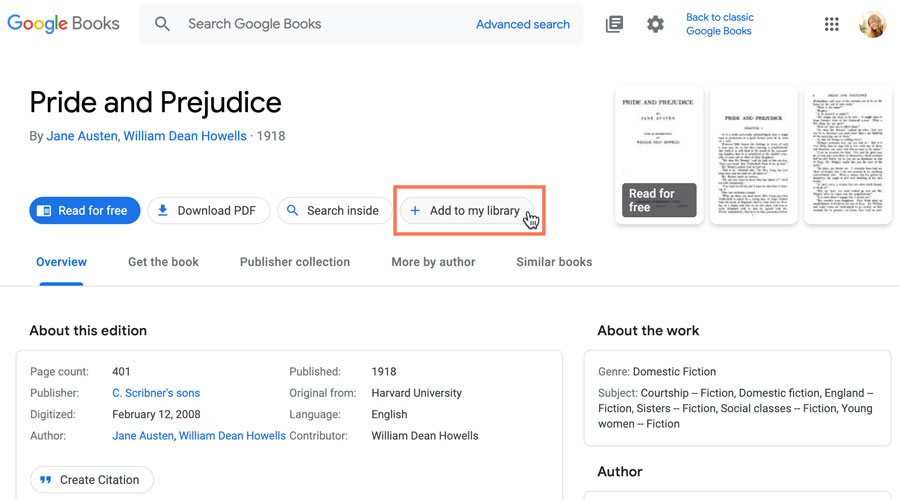Click Back to classic Google Books
The image size is (900, 500).
coord(720,24)
